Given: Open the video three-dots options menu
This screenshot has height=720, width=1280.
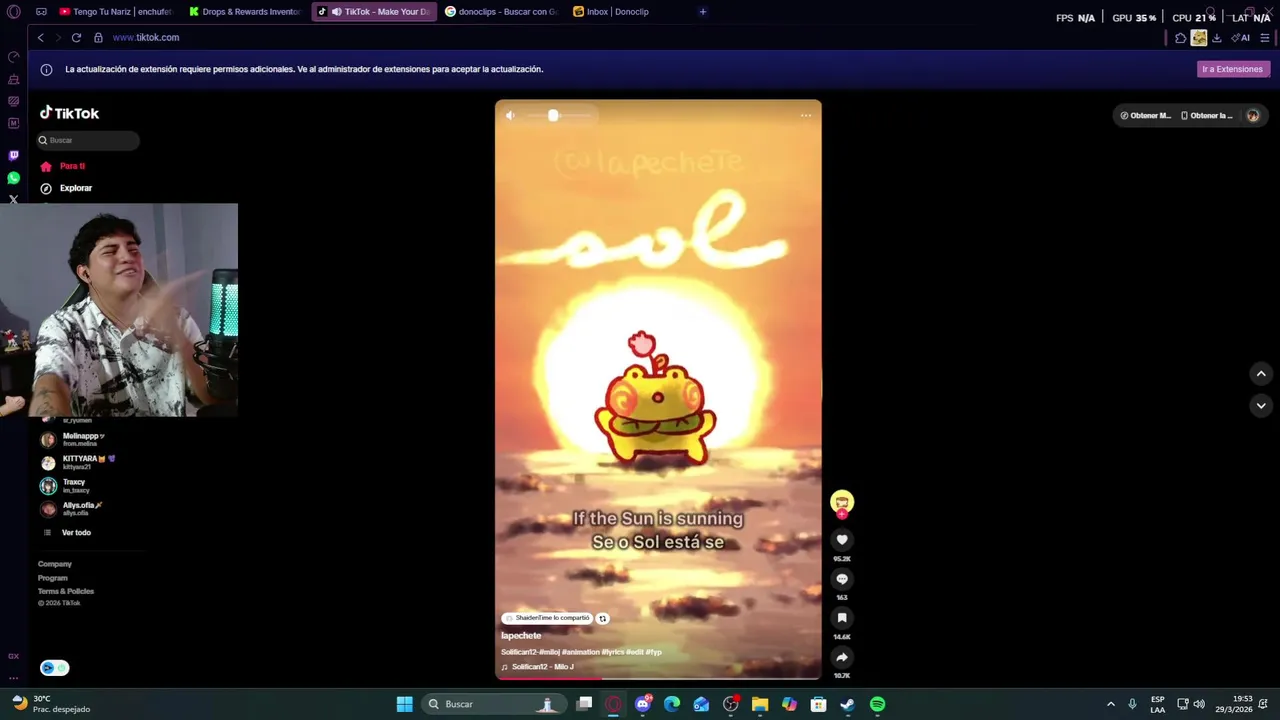Looking at the screenshot, I should coord(806,115).
